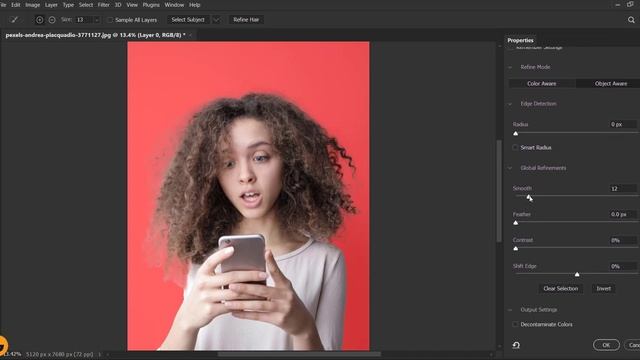Open the Edit menu
Viewport: 640px width, 360px height.
16,5
